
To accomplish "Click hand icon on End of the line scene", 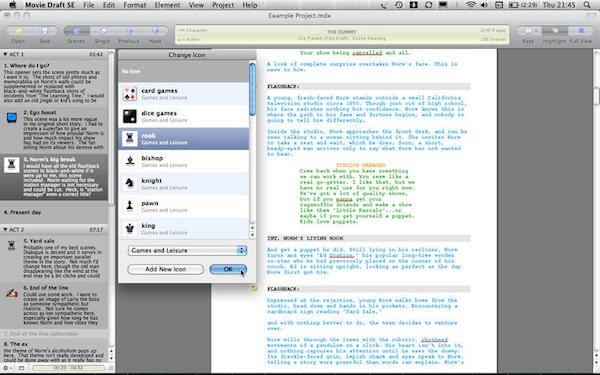I will pyautogui.click(x=12, y=293).
